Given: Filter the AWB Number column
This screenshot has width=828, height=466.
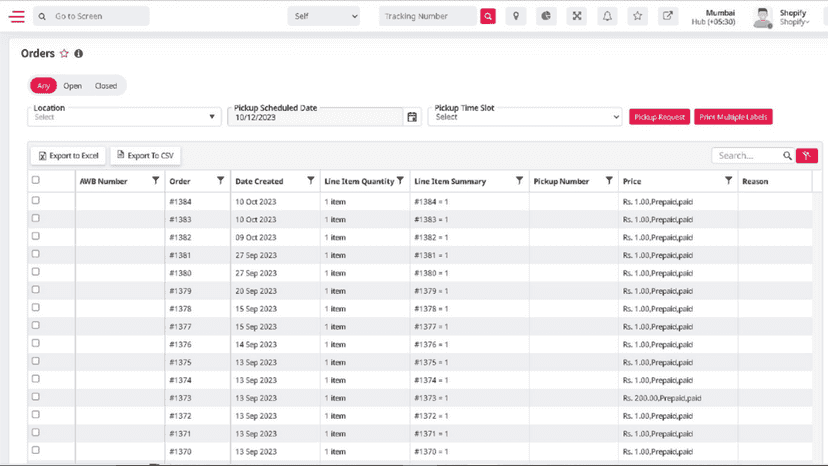Looking at the screenshot, I should pyautogui.click(x=155, y=181).
